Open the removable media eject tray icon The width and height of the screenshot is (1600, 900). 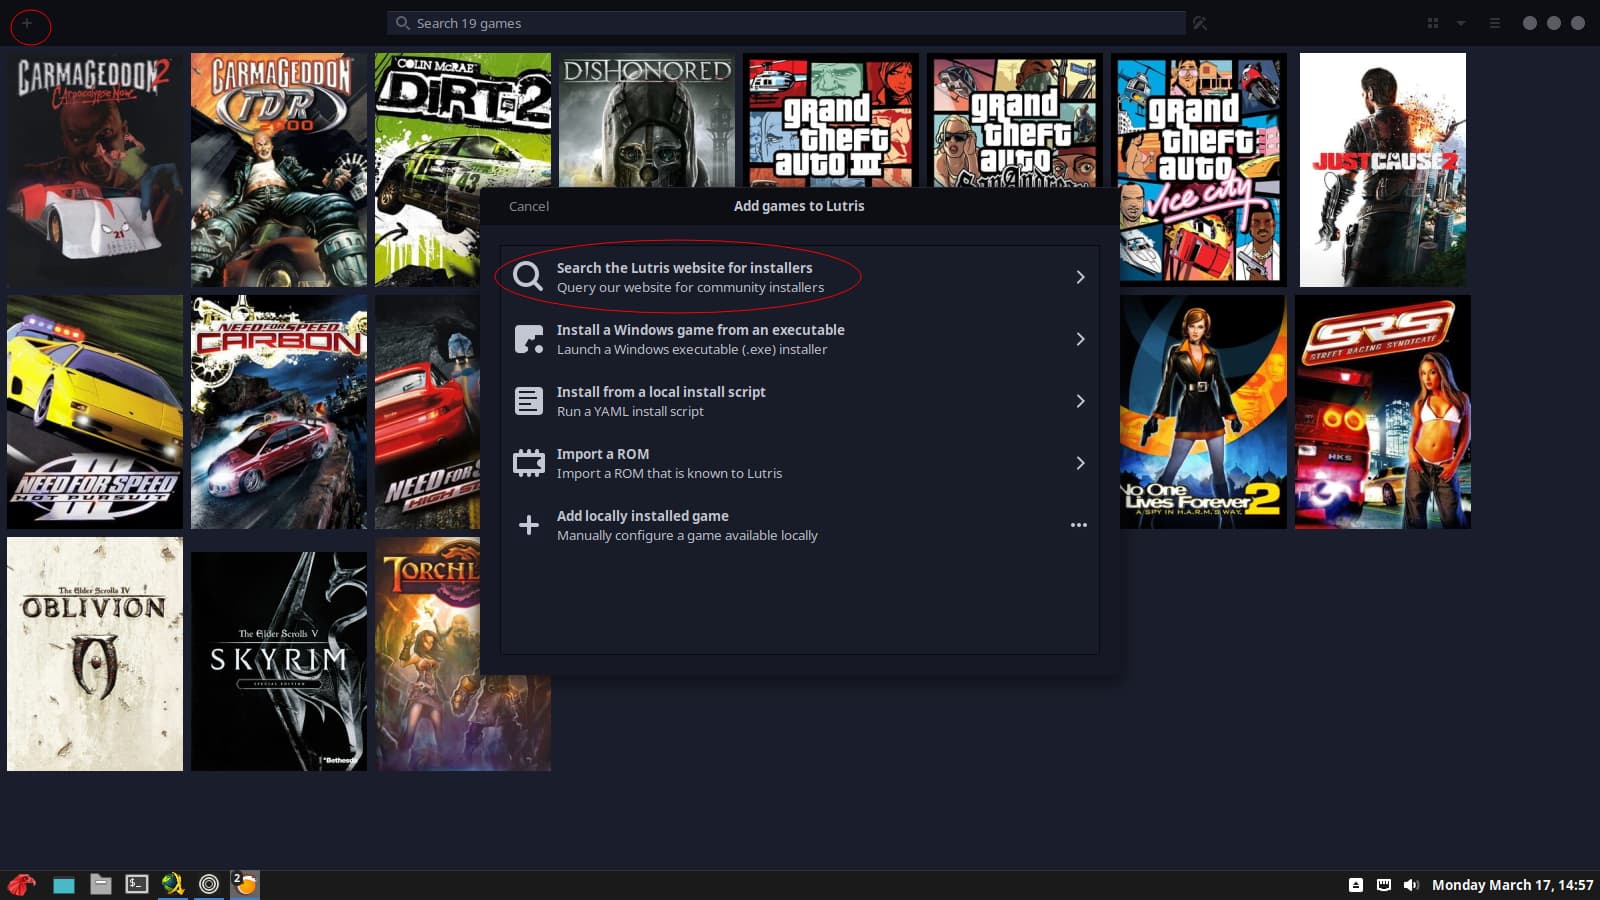click(1356, 885)
